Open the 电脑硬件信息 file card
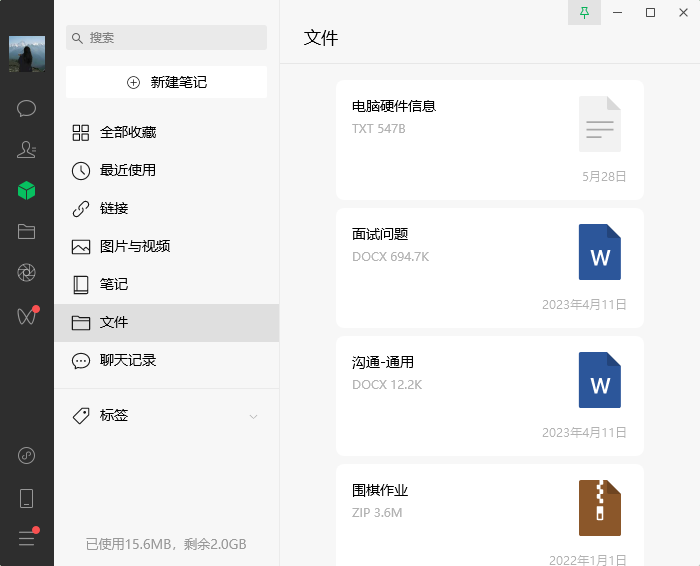 [490, 140]
